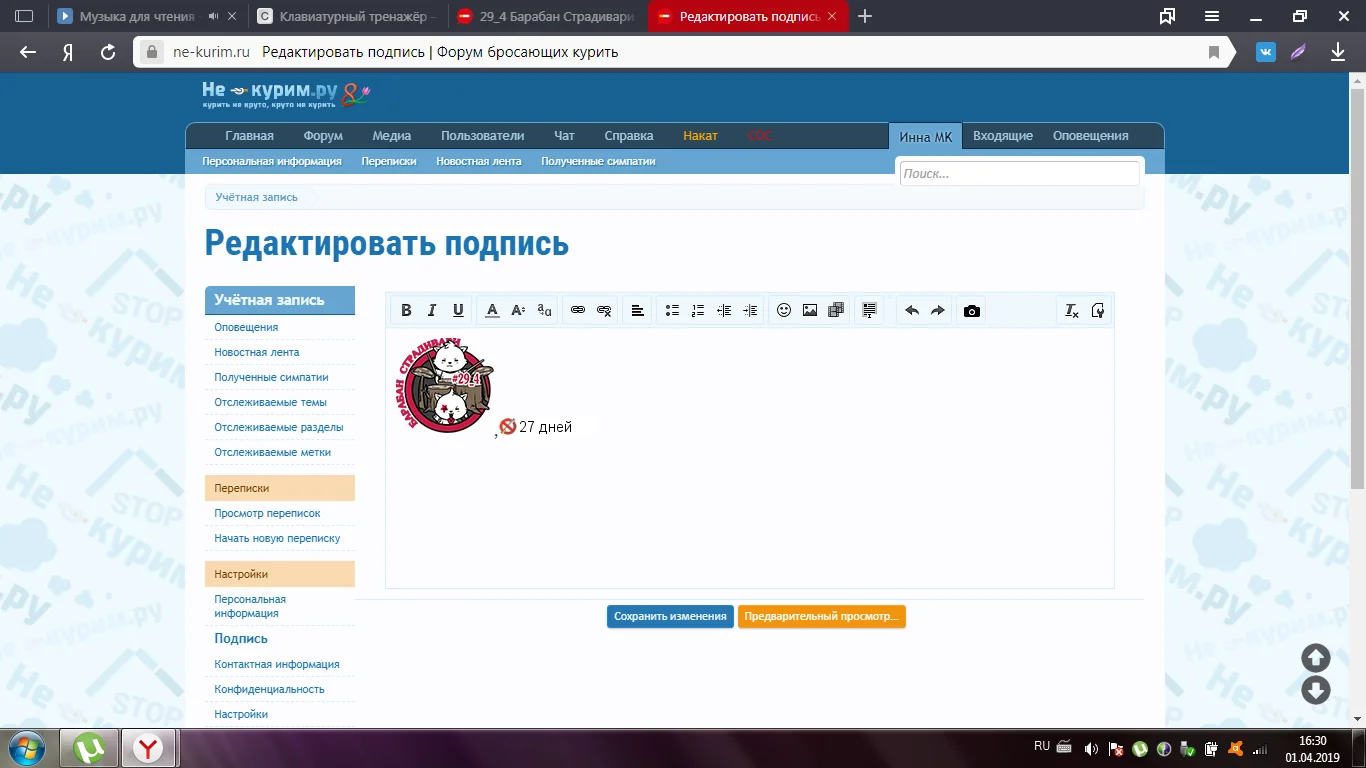The width and height of the screenshot is (1366, 768).
Task: Click the camera icon in the toolbar
Action: click(971, 311)
